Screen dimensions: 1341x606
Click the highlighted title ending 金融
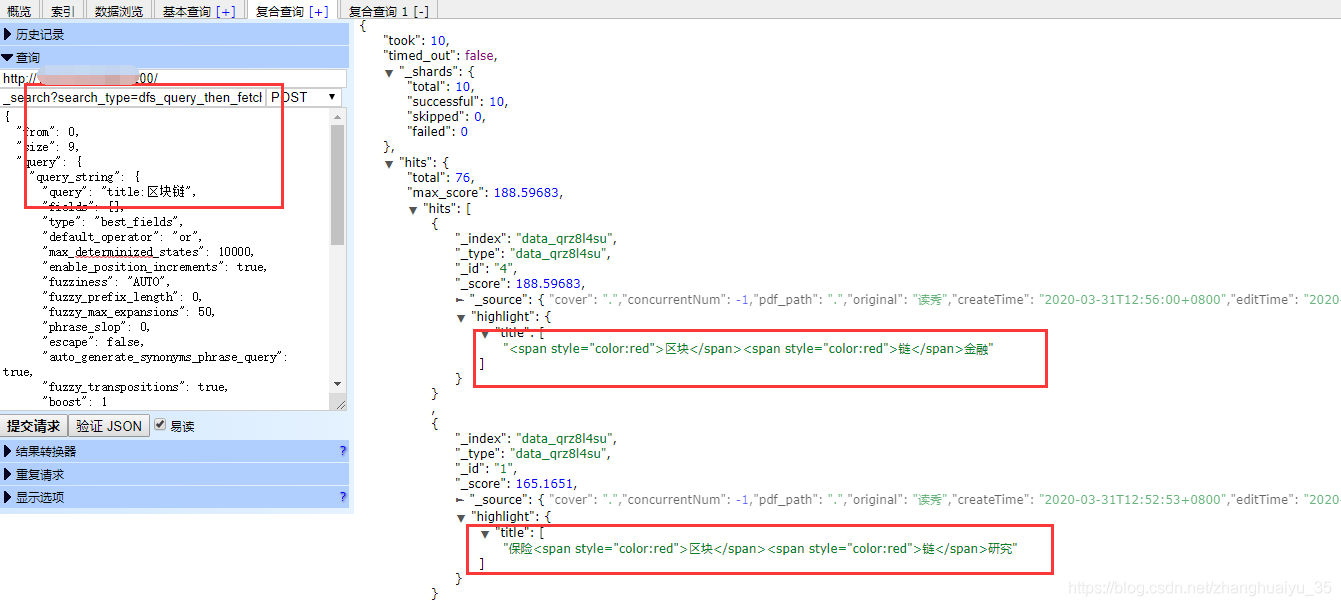tap(748, 349)
